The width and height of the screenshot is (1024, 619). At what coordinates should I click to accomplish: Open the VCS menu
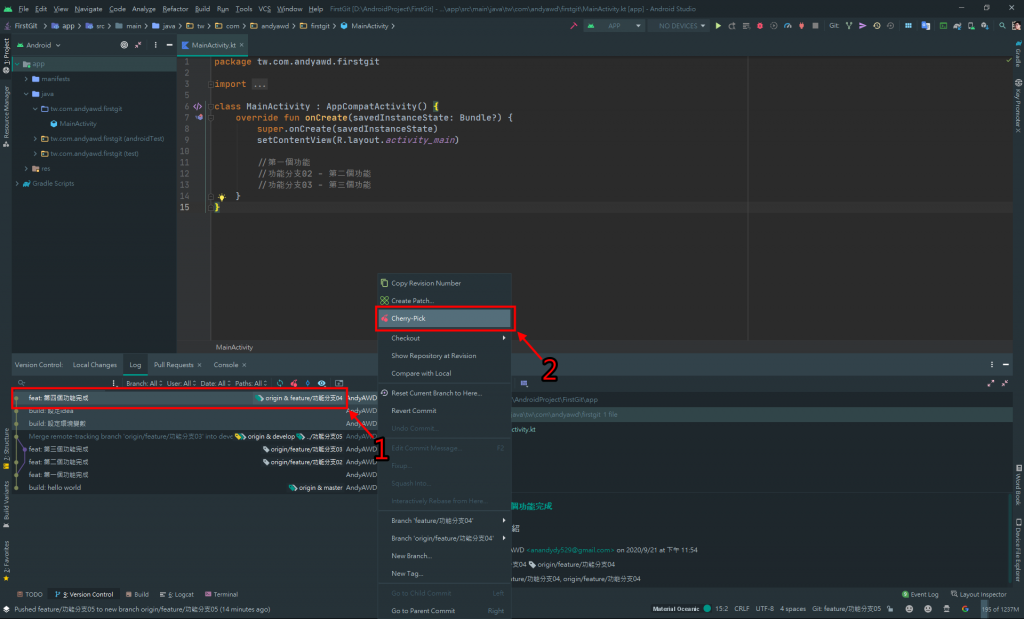click(x=264, y=8)
